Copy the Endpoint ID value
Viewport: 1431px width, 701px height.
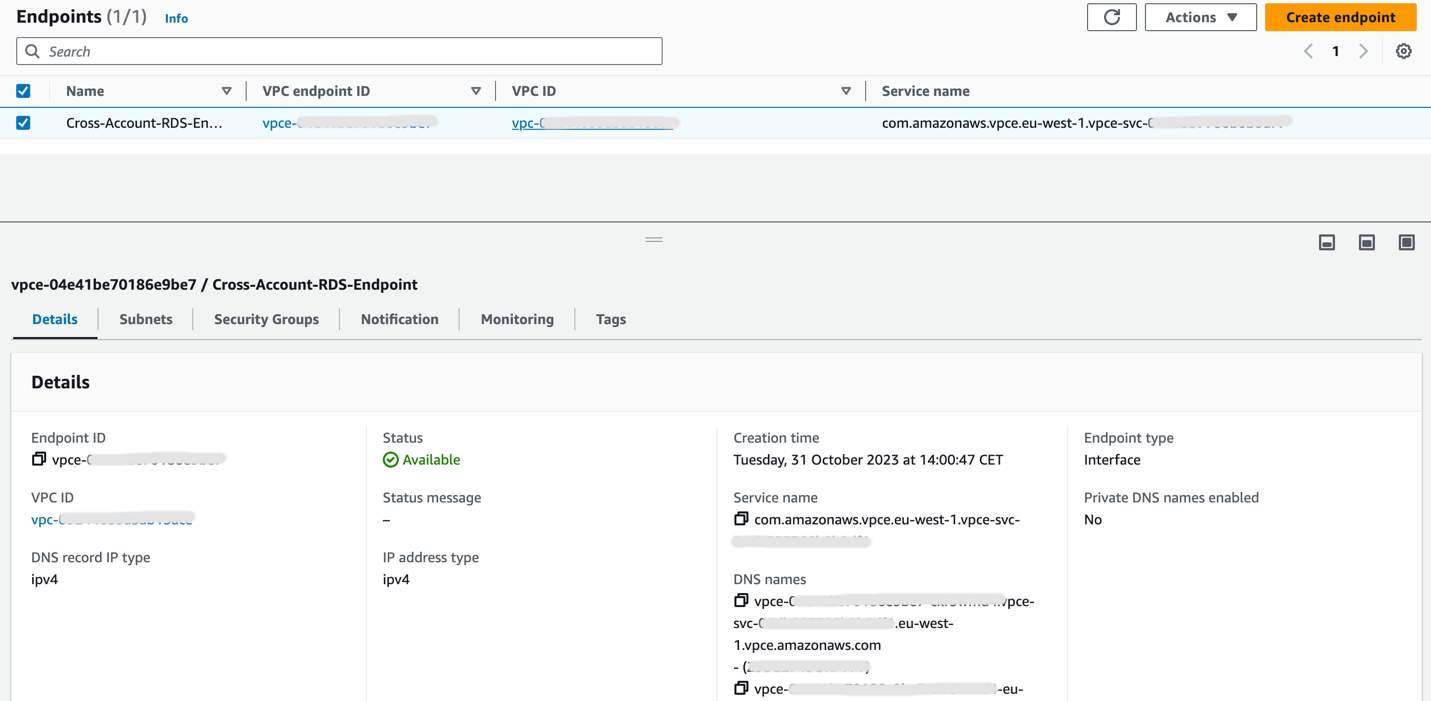pos(40,459)
